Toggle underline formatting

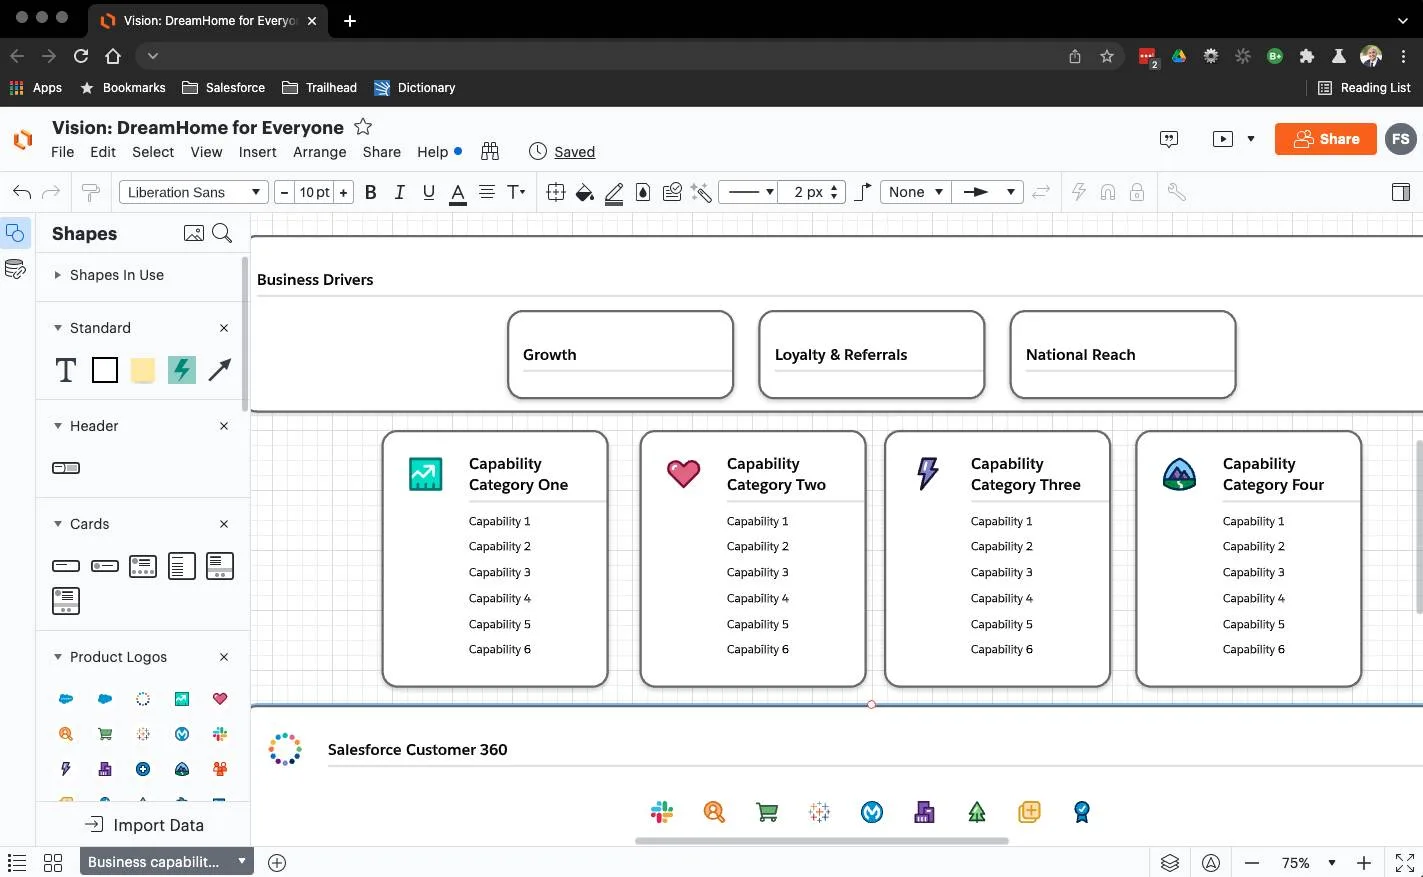click(429, 192)
